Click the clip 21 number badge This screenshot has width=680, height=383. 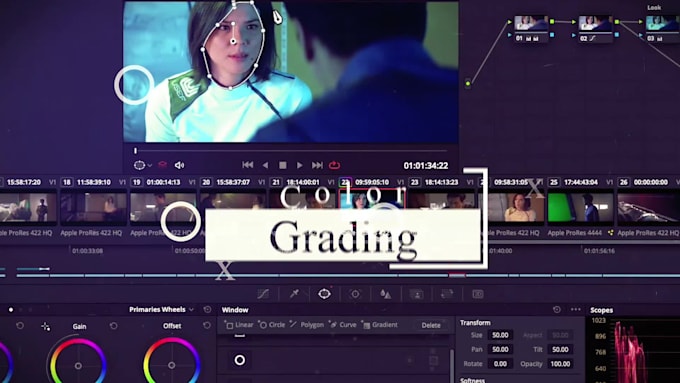[x=276, y=182]
